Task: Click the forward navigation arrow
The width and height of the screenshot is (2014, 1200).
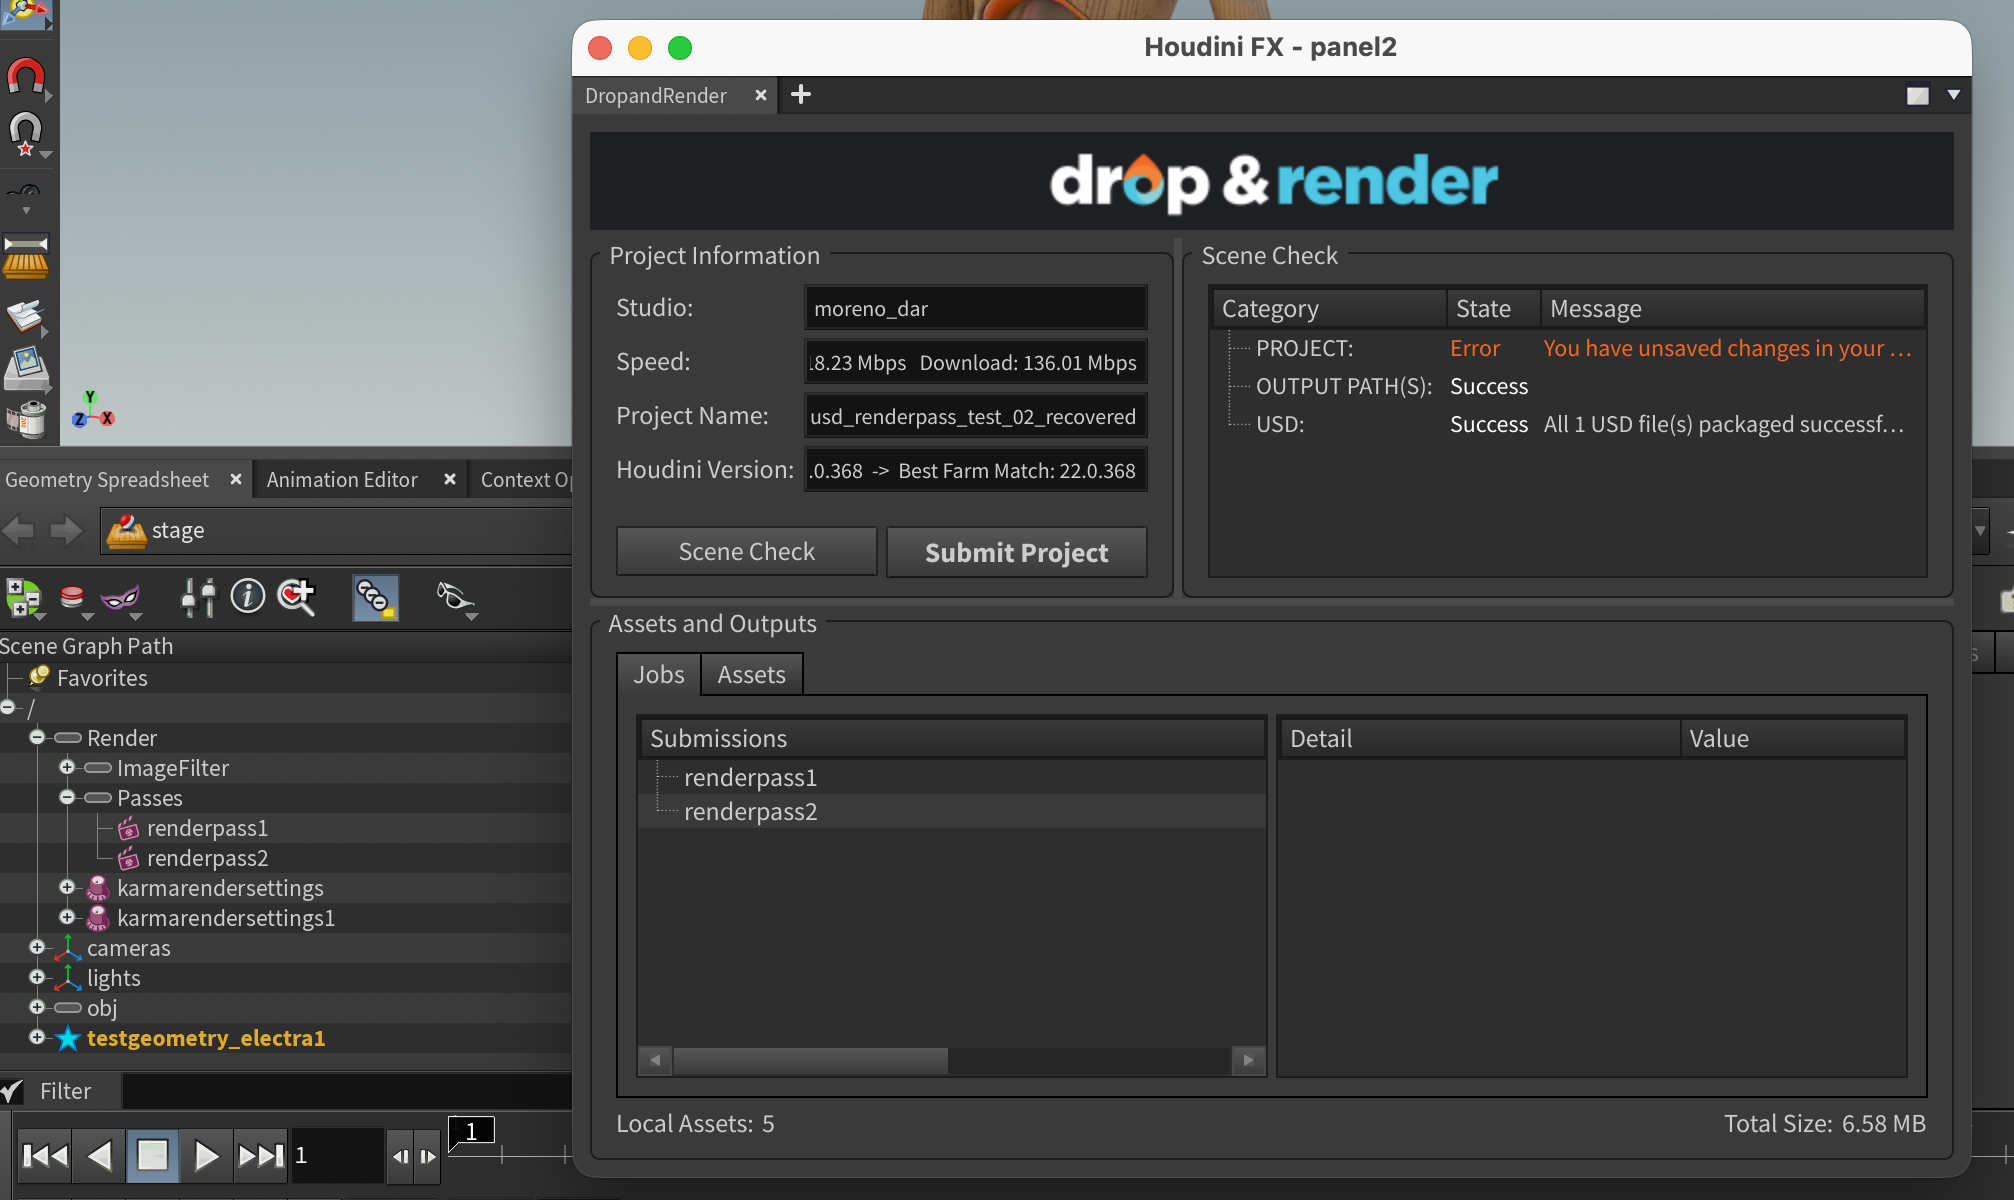Action: point(66,530)
